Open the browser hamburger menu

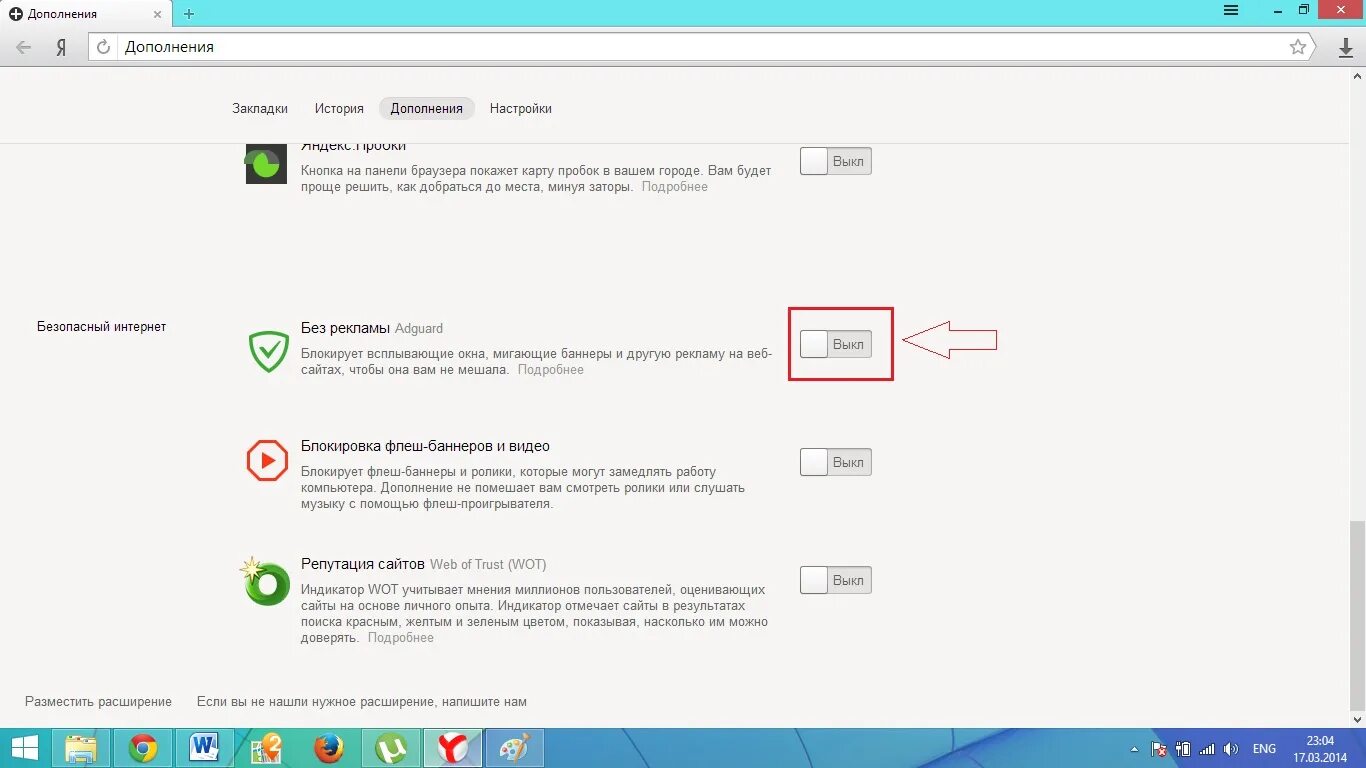coord(1231,10)
